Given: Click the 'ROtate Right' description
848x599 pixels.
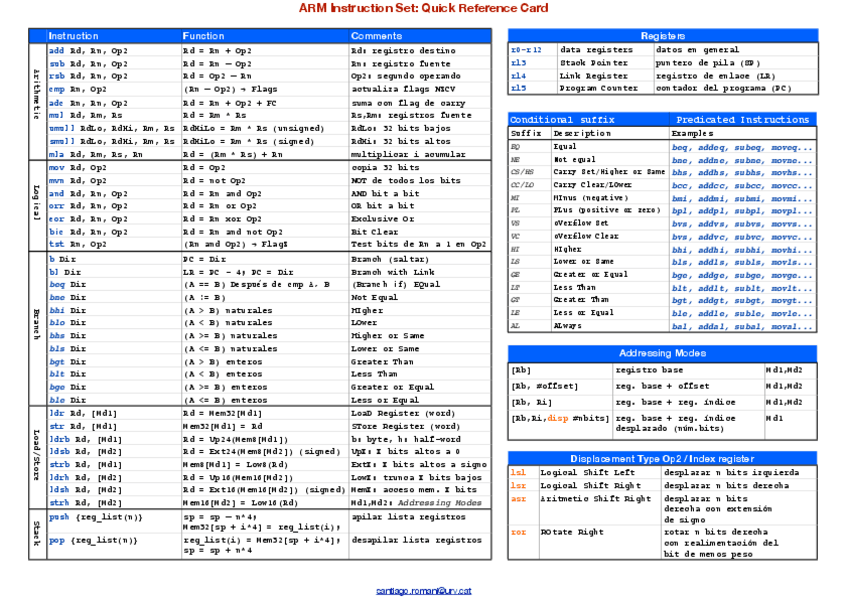Looking at the screenshot, I should [572, 532].
